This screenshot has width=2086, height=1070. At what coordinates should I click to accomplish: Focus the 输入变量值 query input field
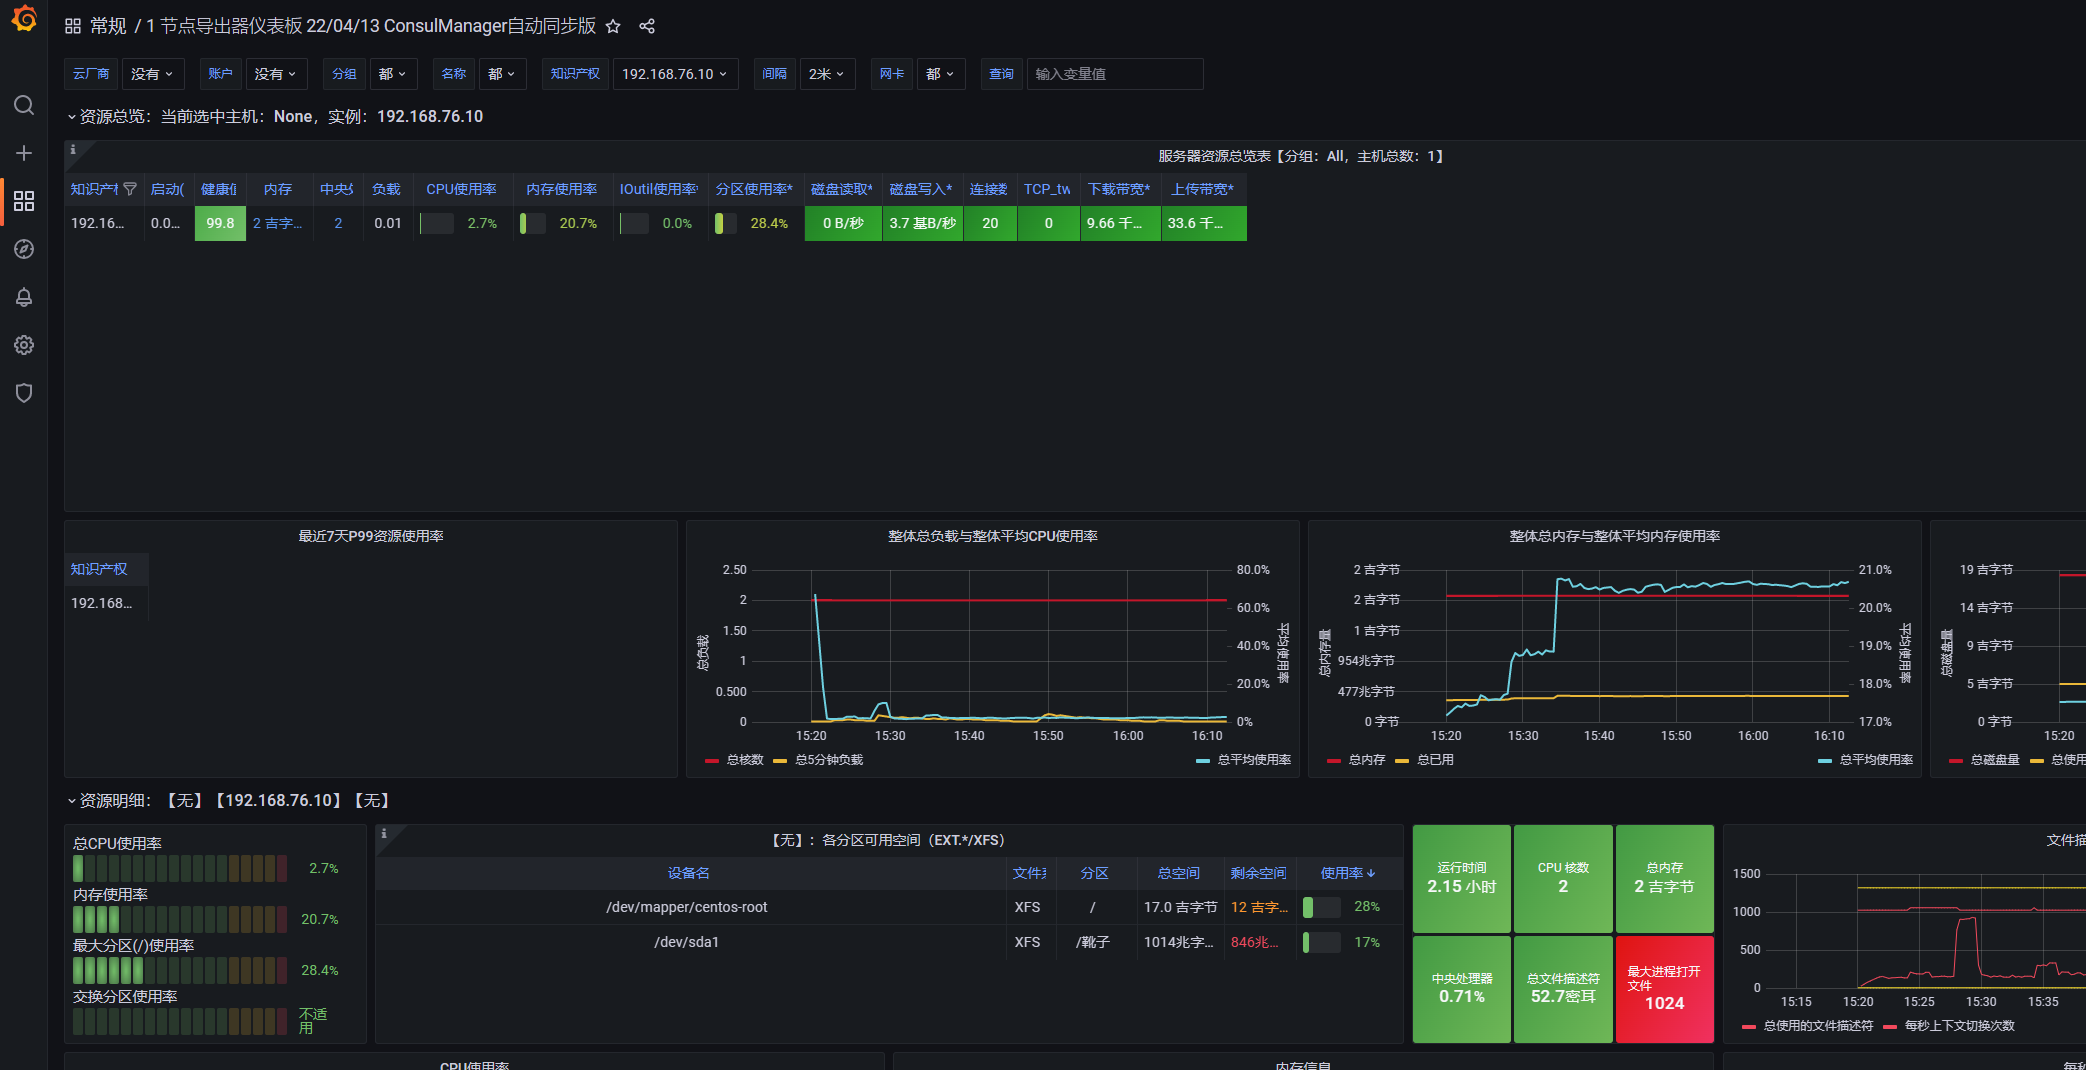(x=1115, y=74)
